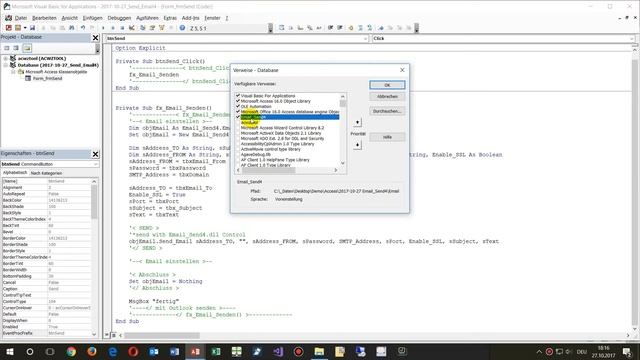
Task: Open the Datei menu
Action: tap(21, 18)
